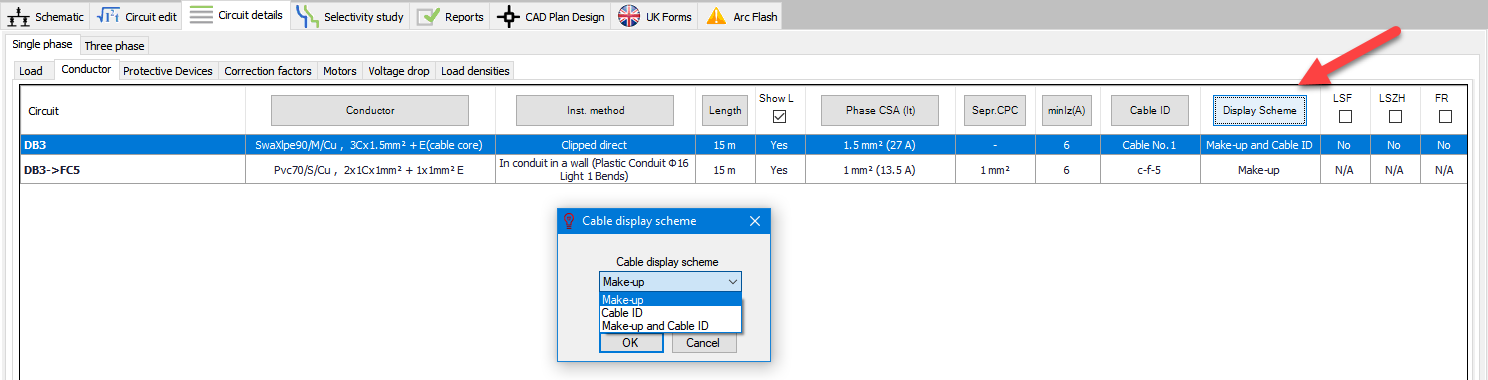Choose Make-up and Cable ID option
The image size is (1488, 380).
click(670, 325)
